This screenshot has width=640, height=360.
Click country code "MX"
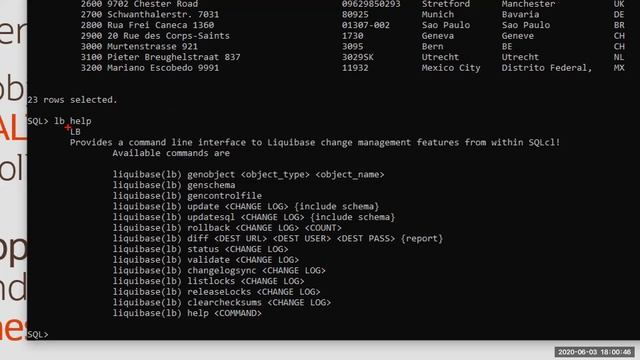point(619,68)
